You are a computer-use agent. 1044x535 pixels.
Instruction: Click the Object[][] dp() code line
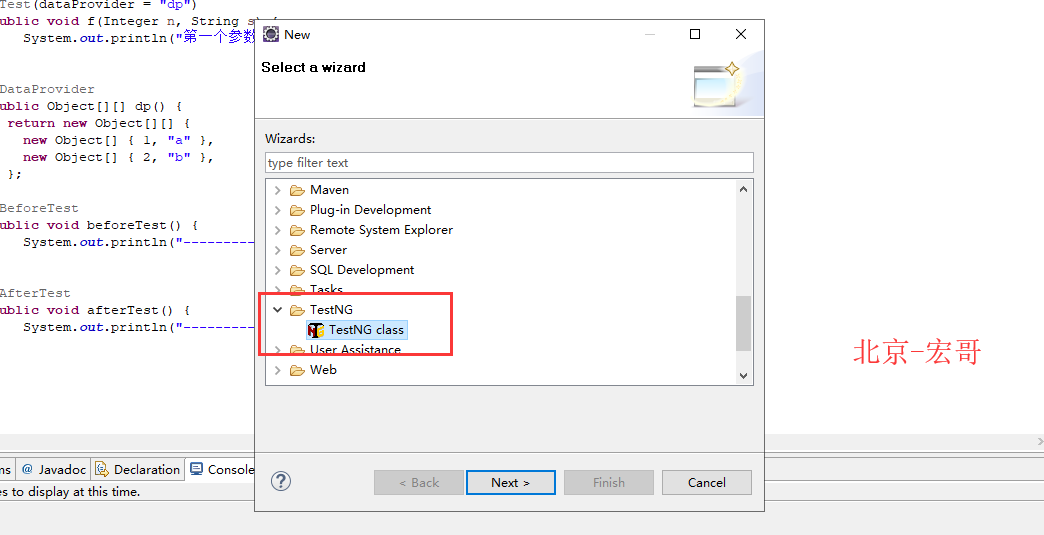pos(91,106)
